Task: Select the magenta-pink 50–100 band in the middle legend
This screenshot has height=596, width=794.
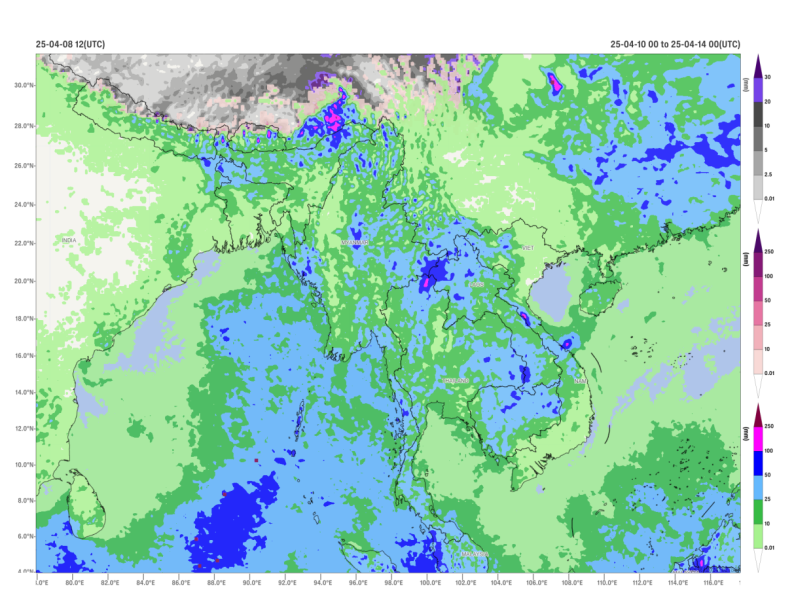Action: pos(758,289)
